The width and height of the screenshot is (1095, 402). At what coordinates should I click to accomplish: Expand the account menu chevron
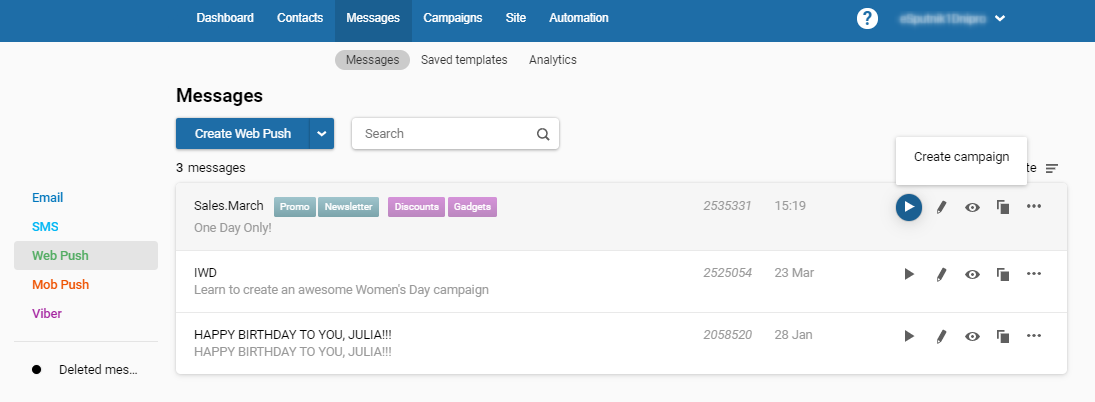point(1000,19)
